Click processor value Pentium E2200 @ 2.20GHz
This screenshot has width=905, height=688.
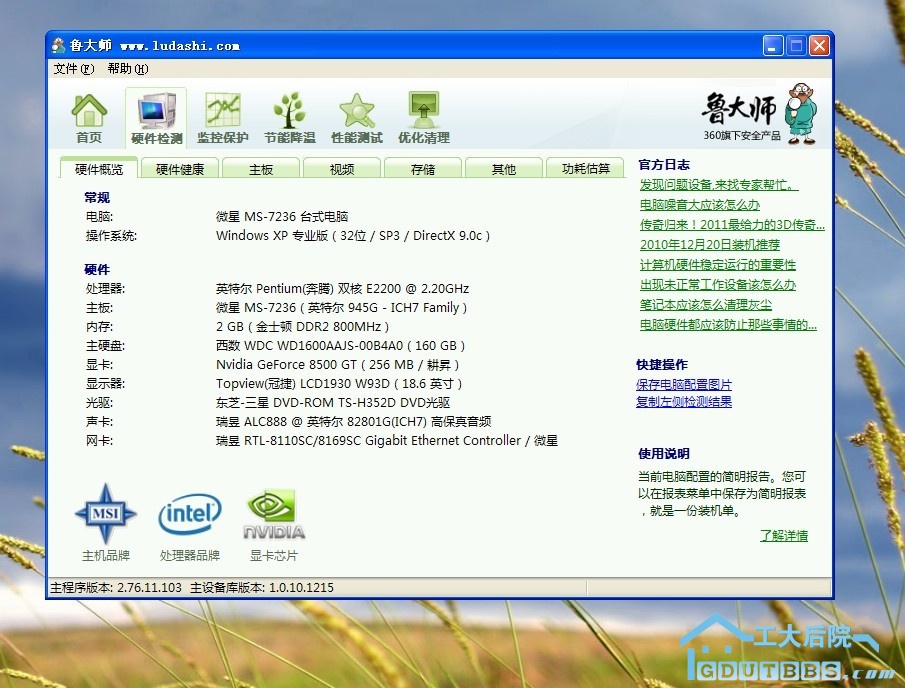pyautogui.click(x=342, y=289)
